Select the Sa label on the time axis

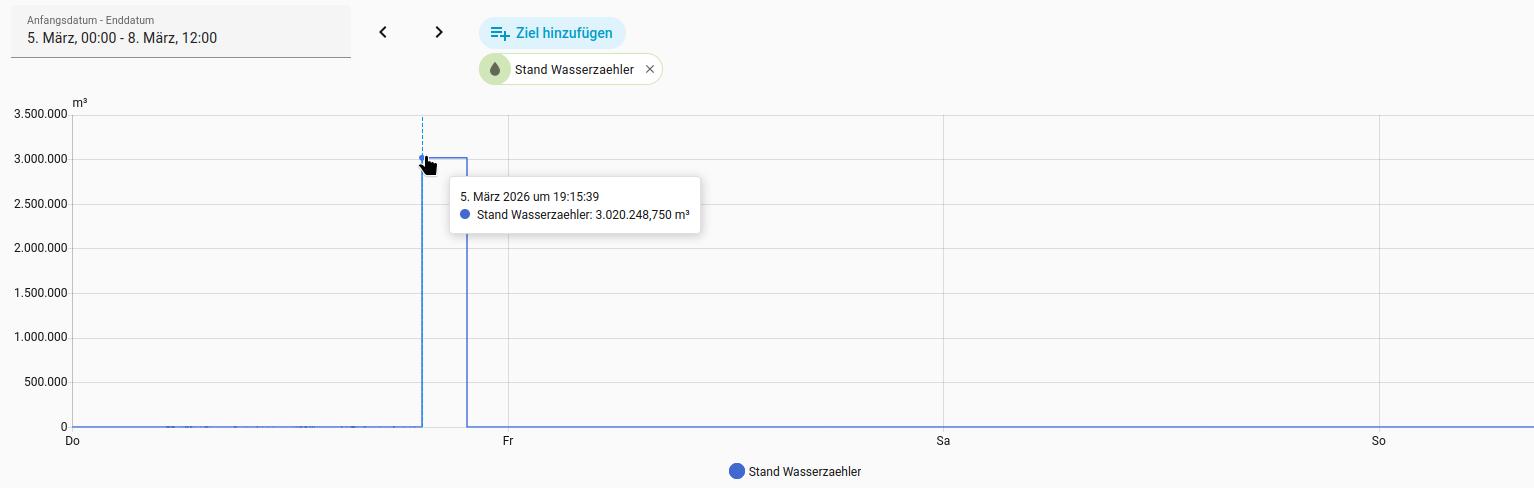pos(943,440)
